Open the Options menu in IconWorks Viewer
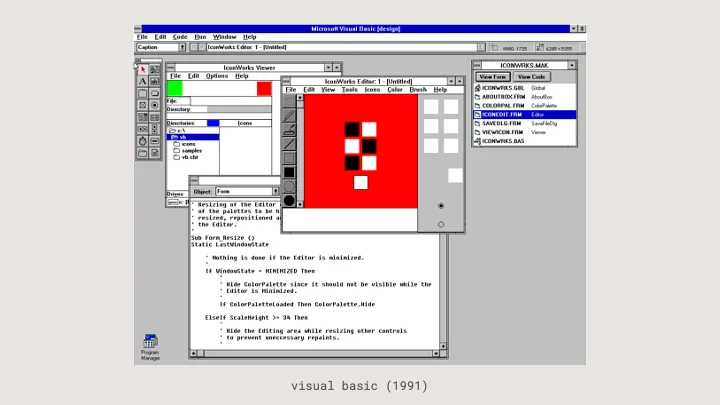Viewport: 720px width, 405px height. click(217, 76)
